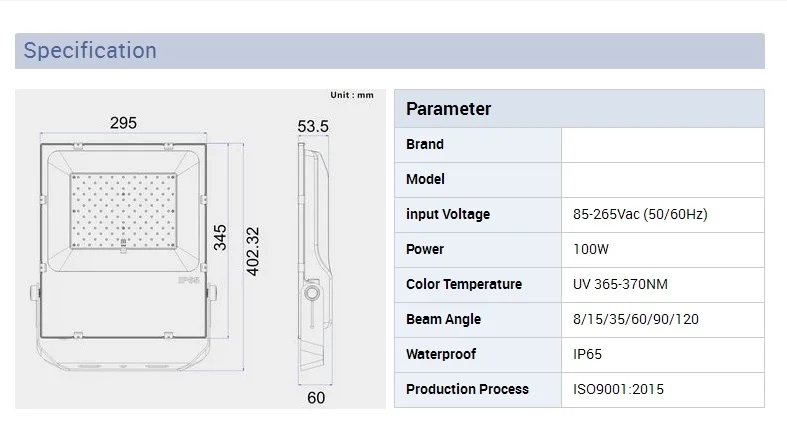Select the Brand row label

(x=425, y=145)
